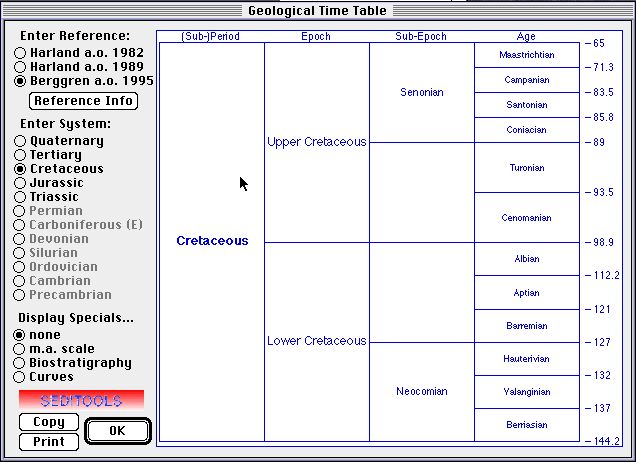This screenshot has height=462, width=636.
Task: Print the geological time table
Action: [x=49, y=441]
